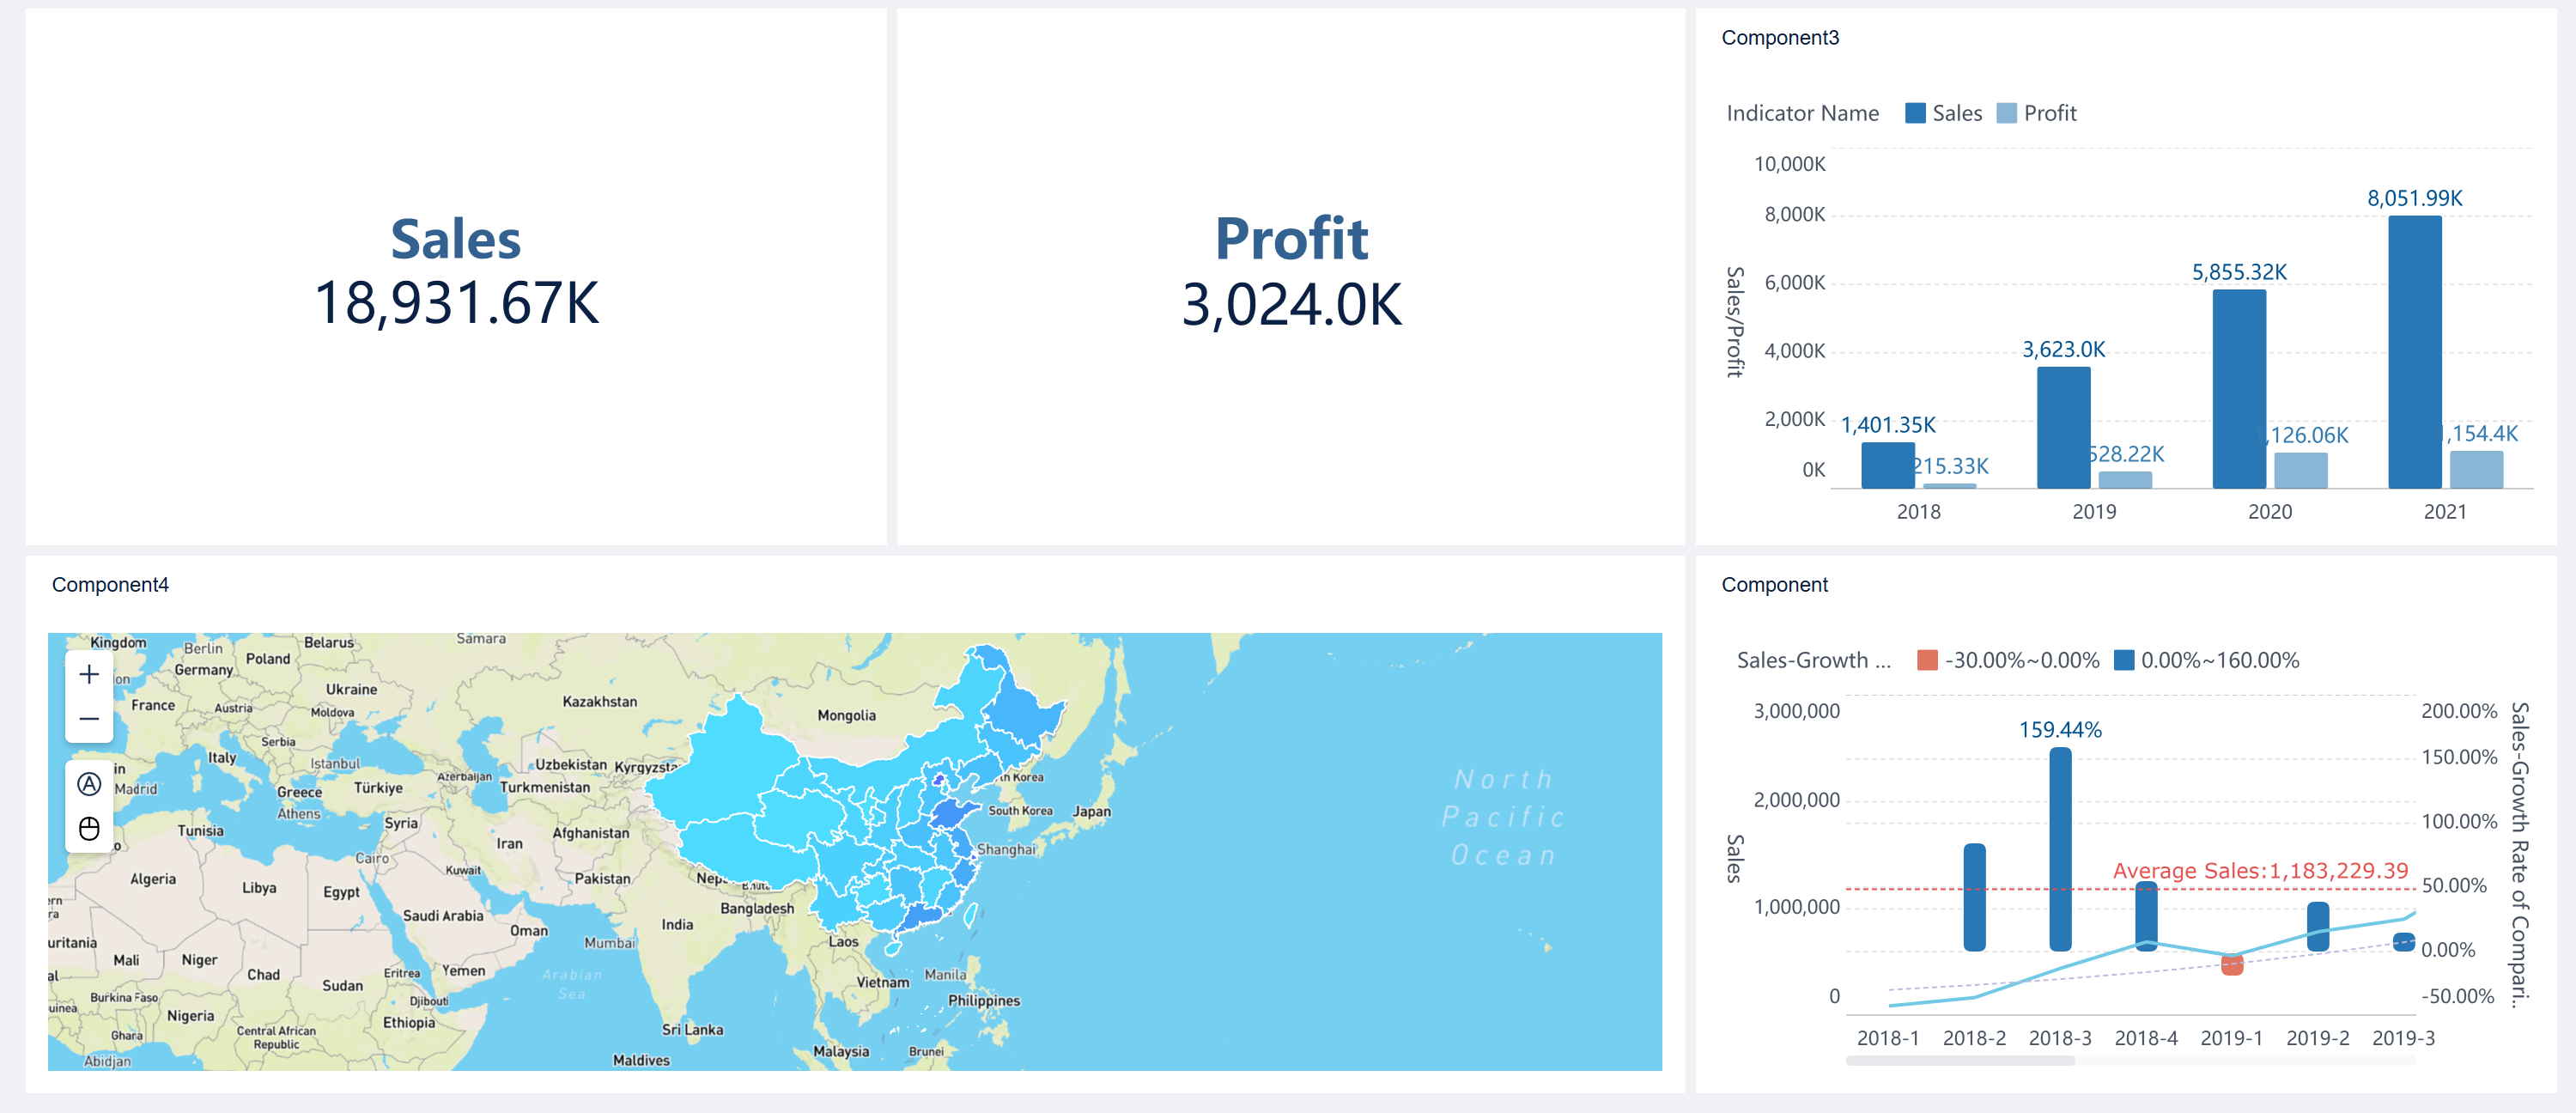Viewport: 2576px width, 1113px height.
Task: Click the 2021 Sales bar labeled 8,051.99K
Action: pos(2414,350)
